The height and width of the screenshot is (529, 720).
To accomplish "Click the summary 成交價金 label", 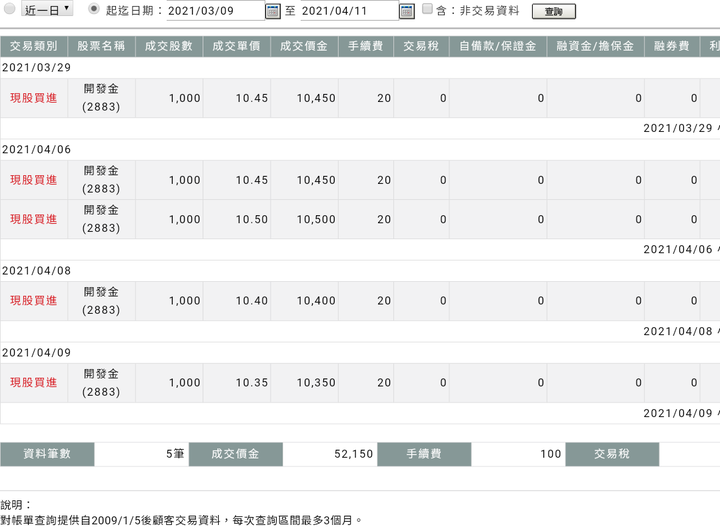I will 236,454.
